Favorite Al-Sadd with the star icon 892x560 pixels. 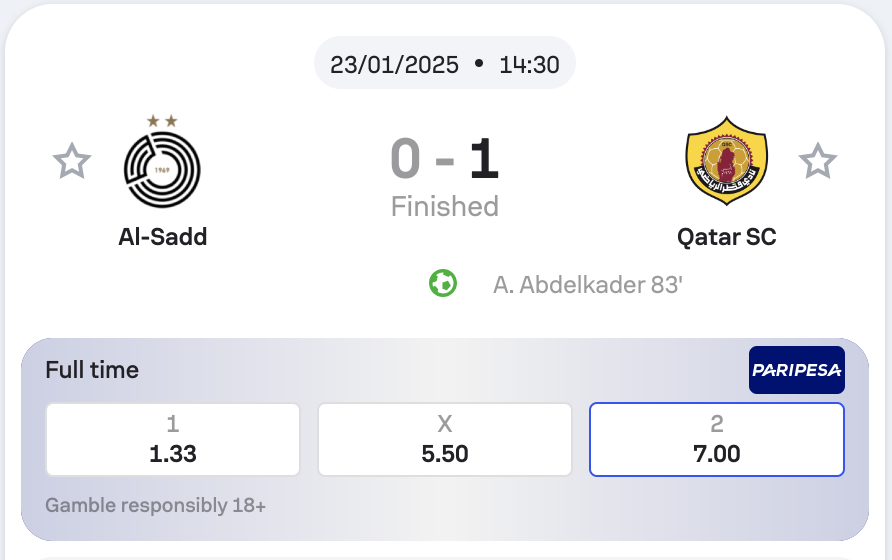point(72,161)
